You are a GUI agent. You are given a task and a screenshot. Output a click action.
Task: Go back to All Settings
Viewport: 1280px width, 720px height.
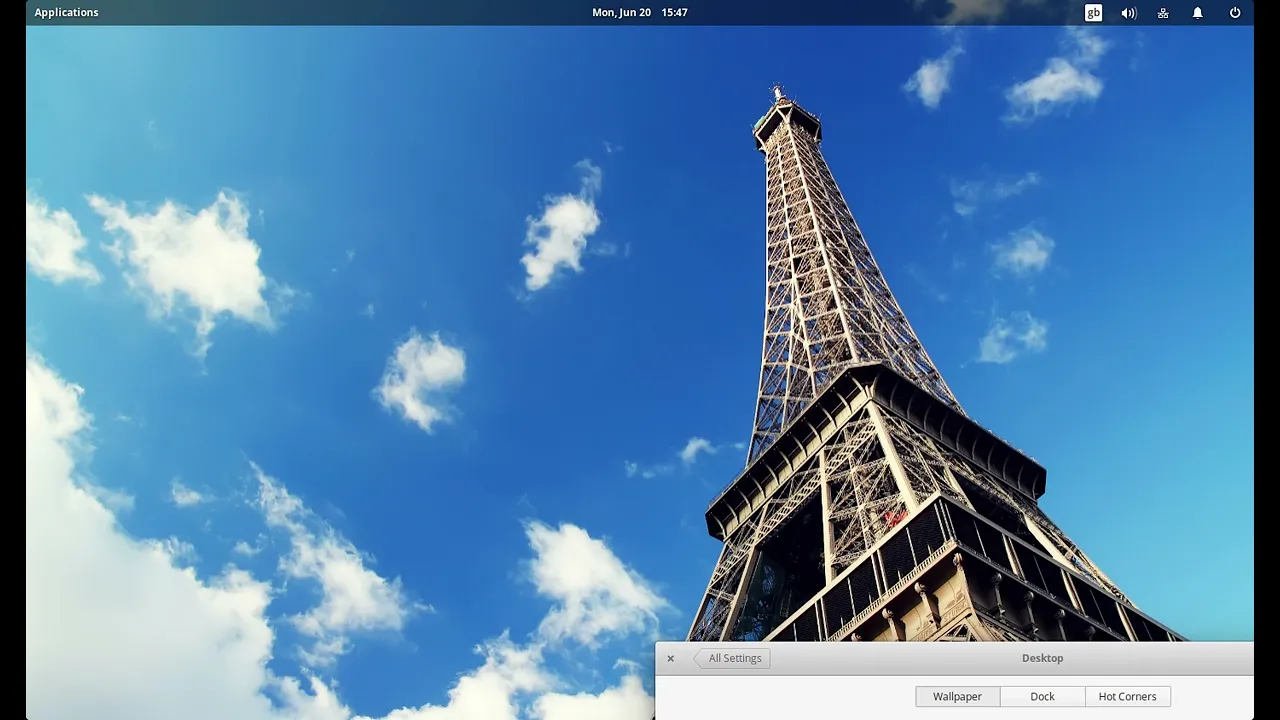[731, 658]
